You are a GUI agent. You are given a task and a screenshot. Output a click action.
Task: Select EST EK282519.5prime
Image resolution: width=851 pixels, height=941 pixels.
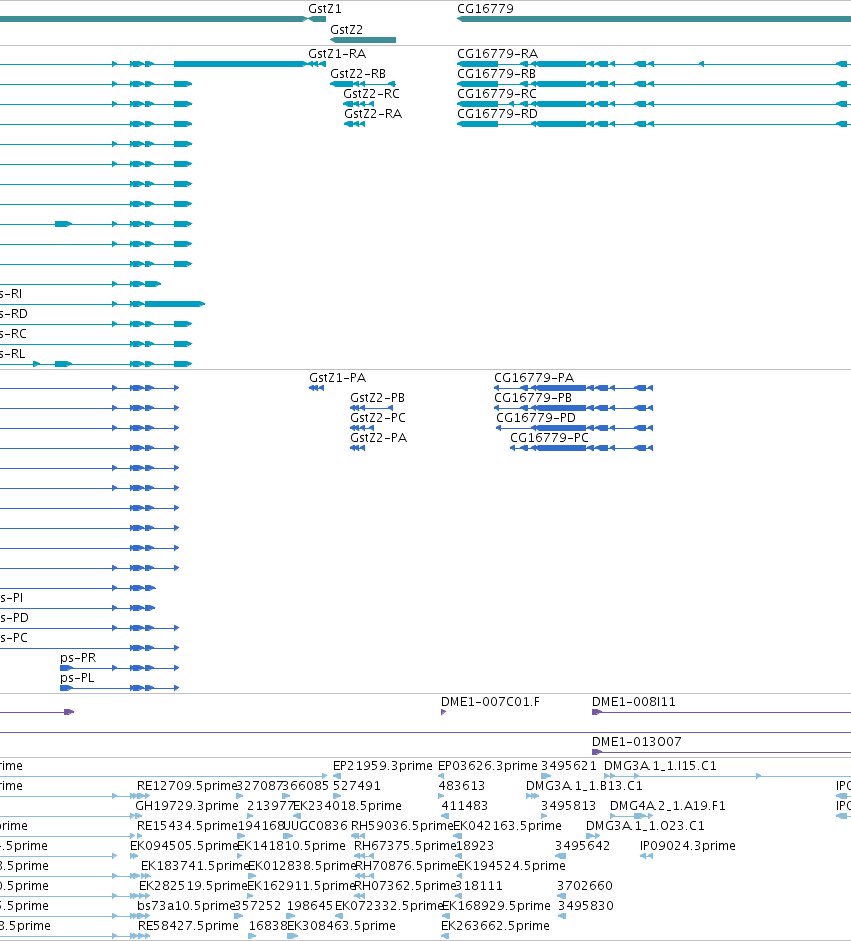[193, 886]
